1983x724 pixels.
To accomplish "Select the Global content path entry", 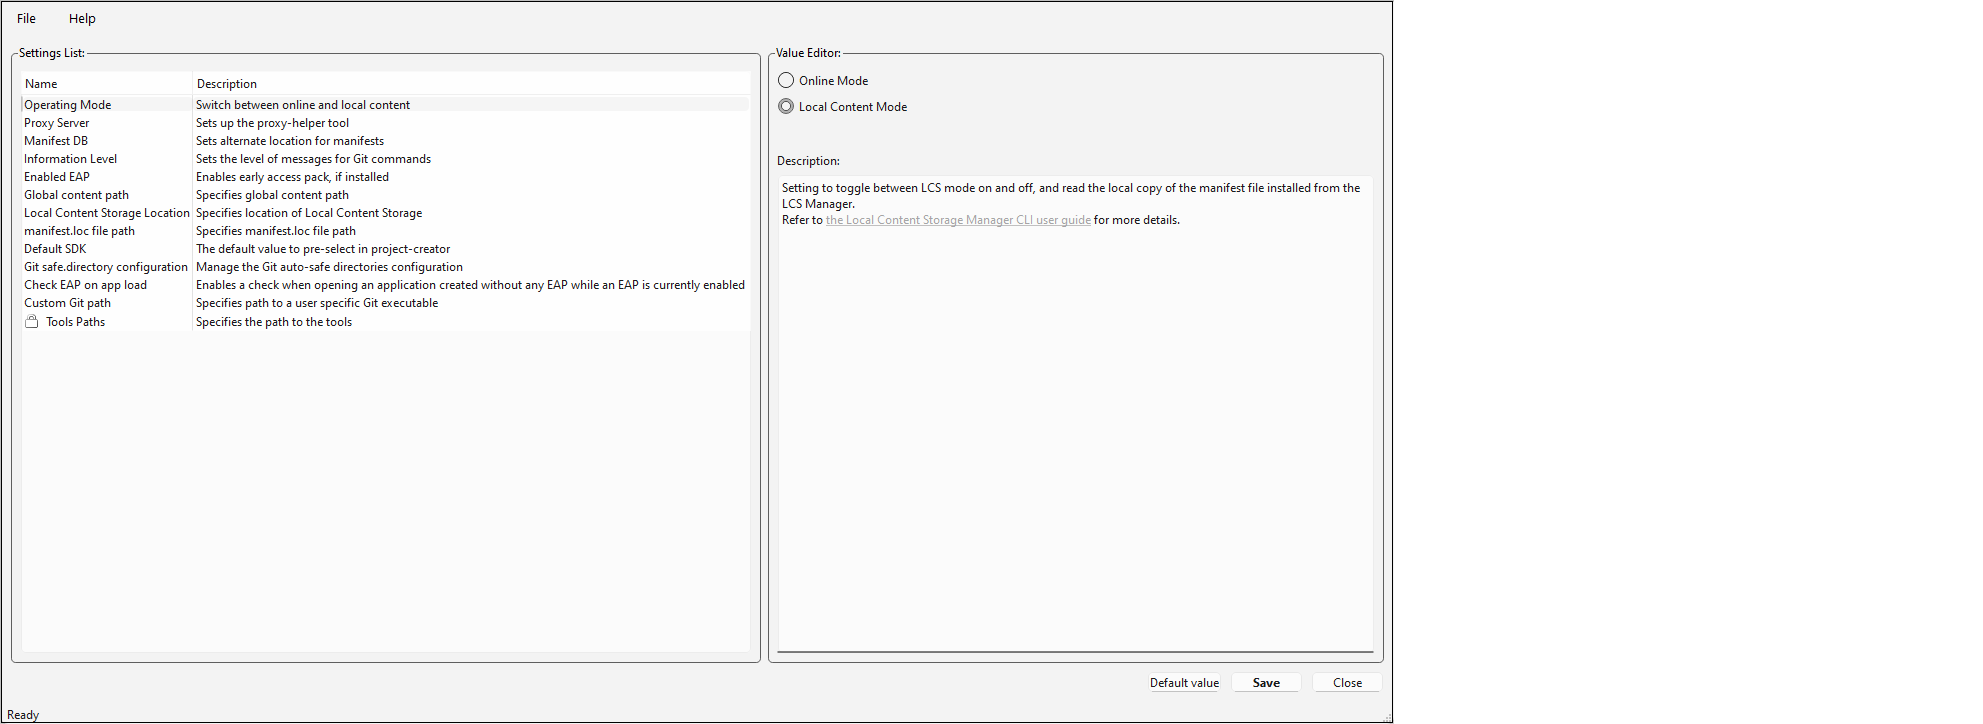I will (76, 195).
